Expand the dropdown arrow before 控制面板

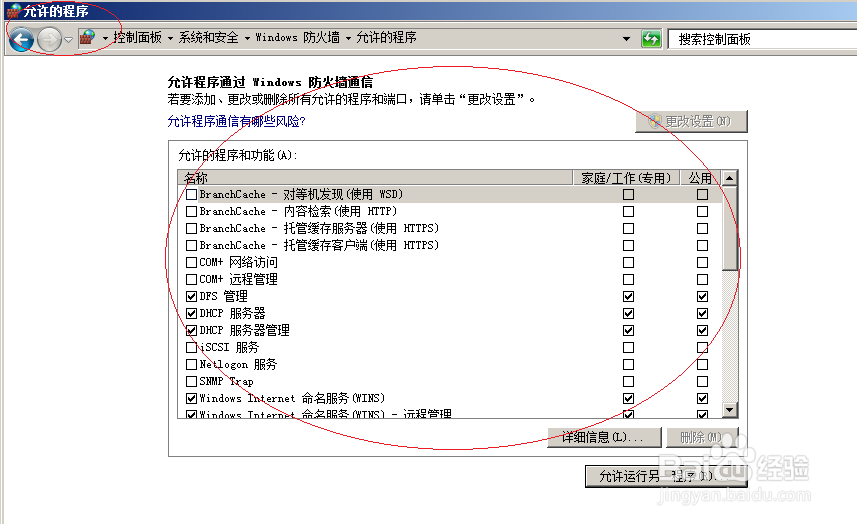point(105,38)
